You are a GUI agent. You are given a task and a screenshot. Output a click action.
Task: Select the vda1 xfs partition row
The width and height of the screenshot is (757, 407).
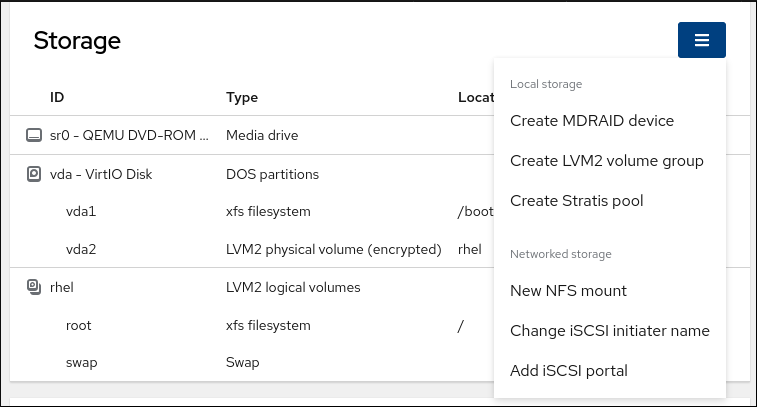[x=81, y=212]
